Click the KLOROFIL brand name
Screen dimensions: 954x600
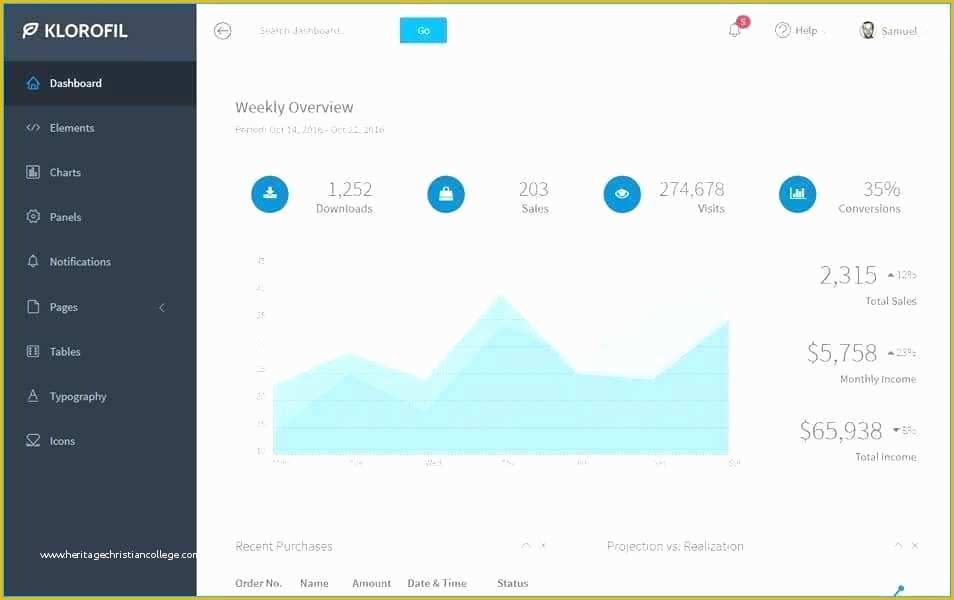(86, 30)
